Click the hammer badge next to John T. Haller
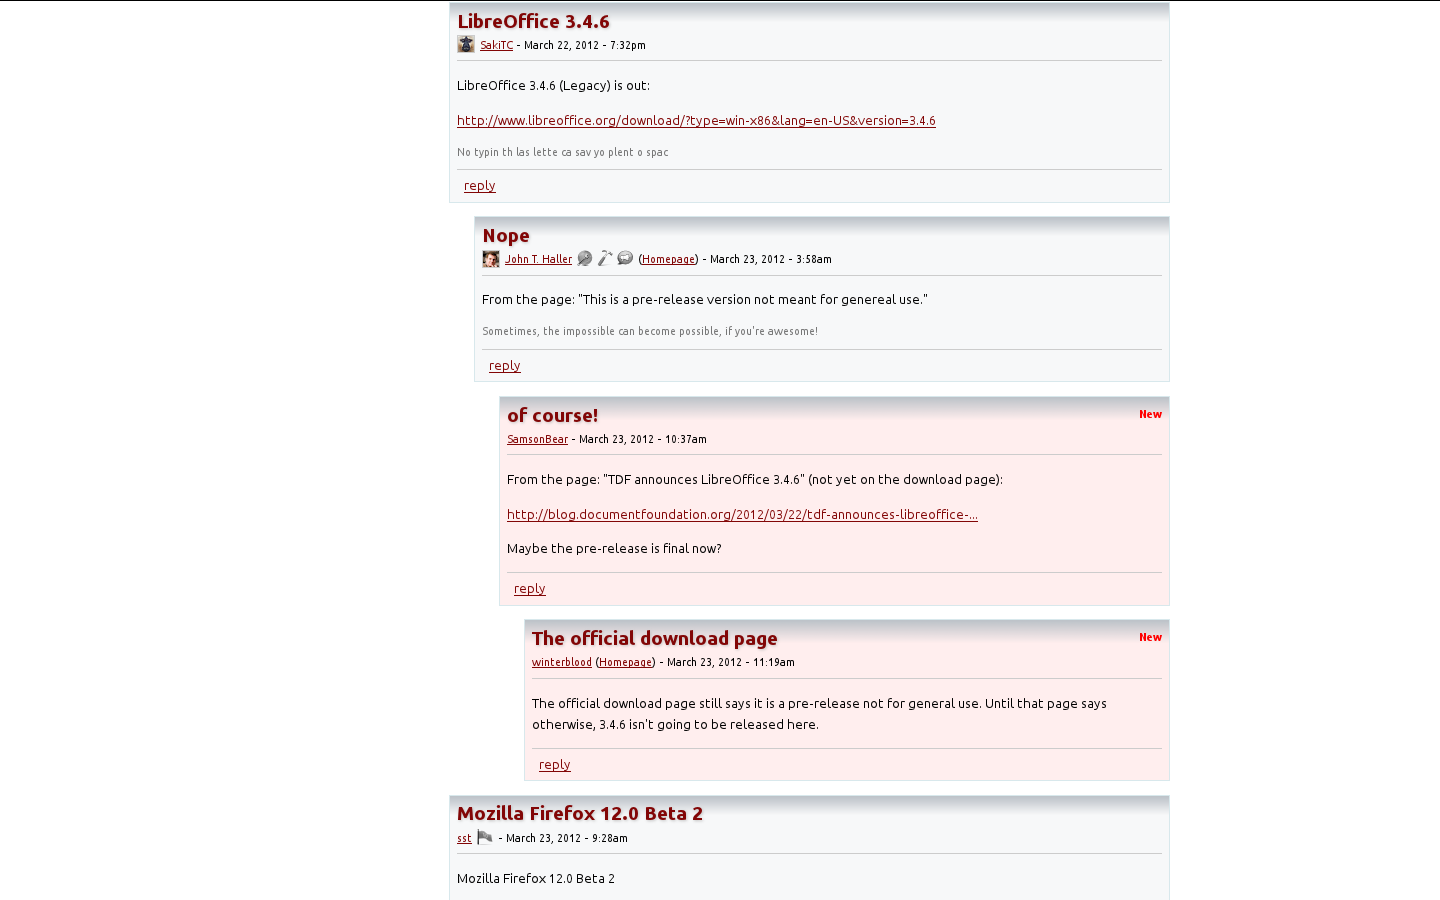Screen dimensions: 1440x900 (604, 258)
